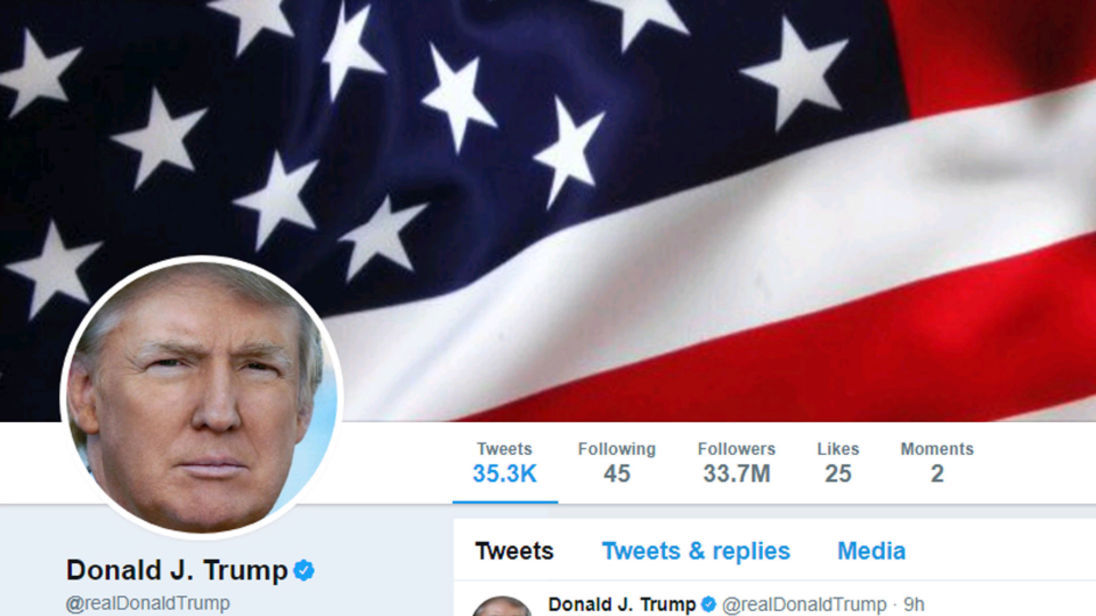View the 33.7M Followers list
Viewport: 1096px width, 616px height.
point(737,462)
